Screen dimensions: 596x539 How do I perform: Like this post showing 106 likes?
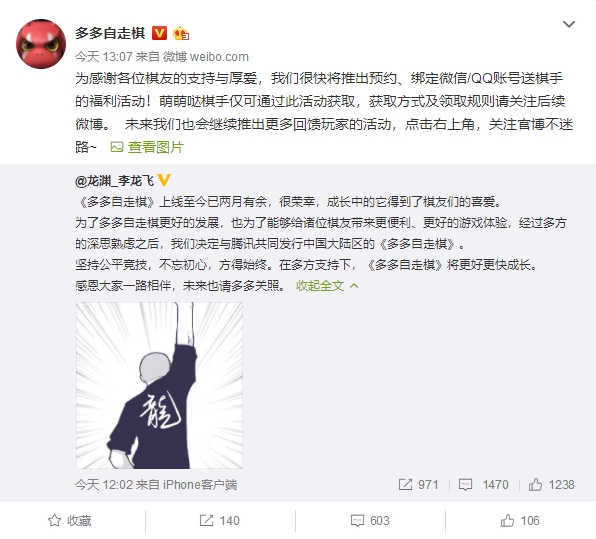click(x=520, y=520)
